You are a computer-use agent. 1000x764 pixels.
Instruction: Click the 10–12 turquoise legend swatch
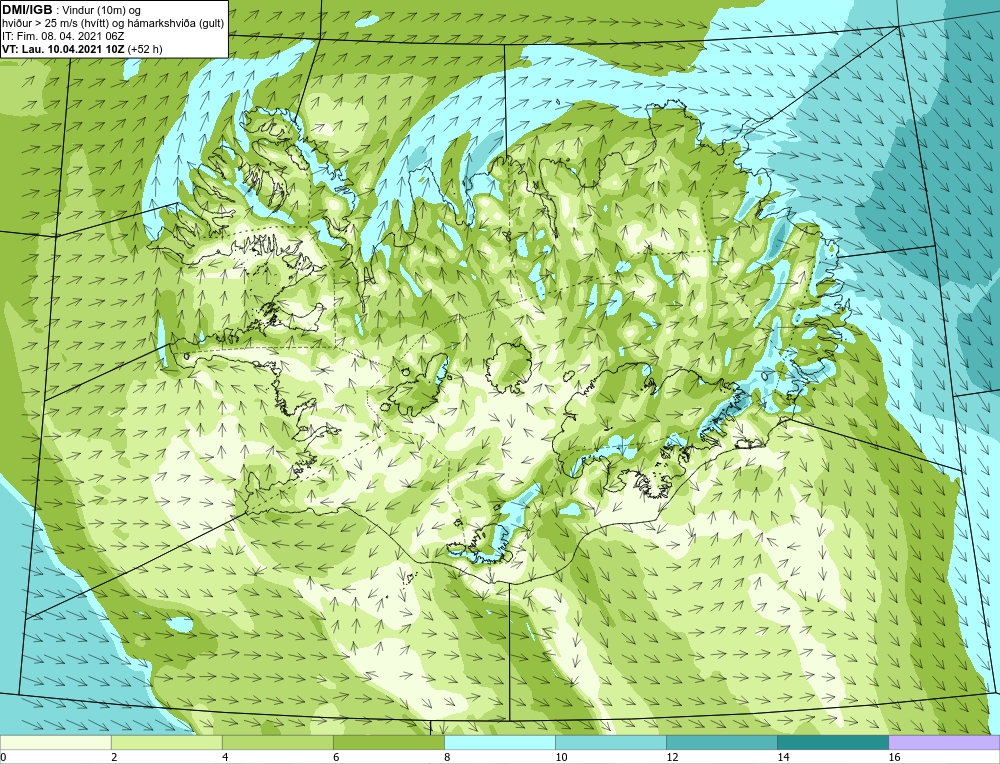pyautogui.click(x=611, y=742)
